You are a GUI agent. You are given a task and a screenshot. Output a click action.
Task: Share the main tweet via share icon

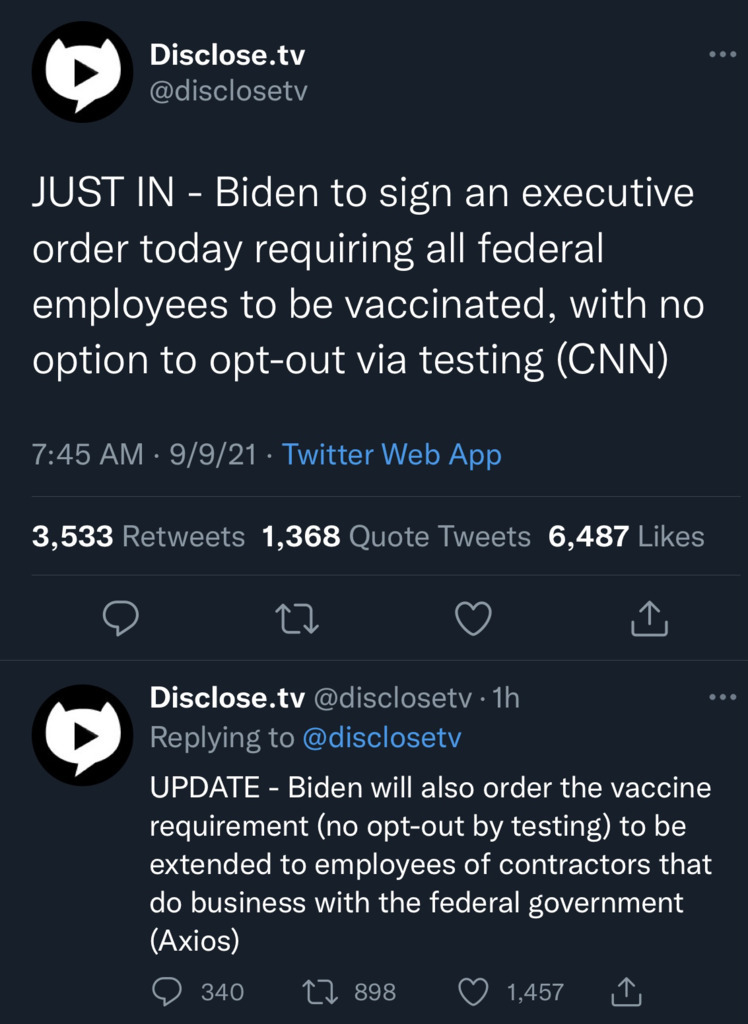(x=649, y=619)
